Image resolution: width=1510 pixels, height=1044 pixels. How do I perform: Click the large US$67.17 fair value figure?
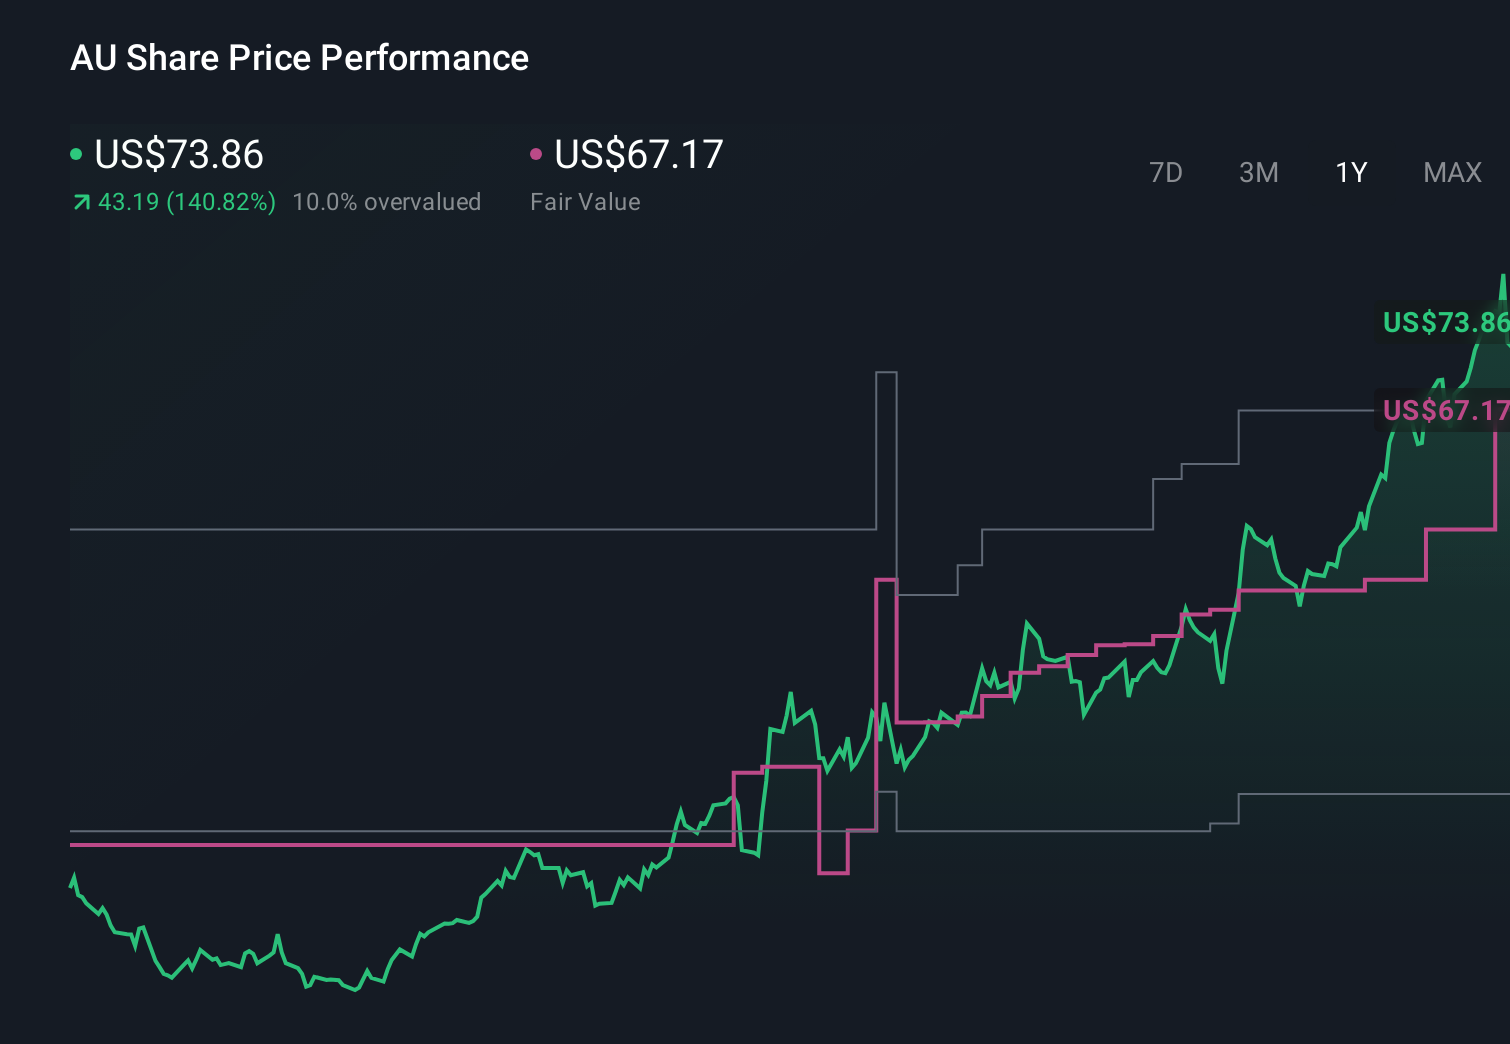tap(638, 155)
